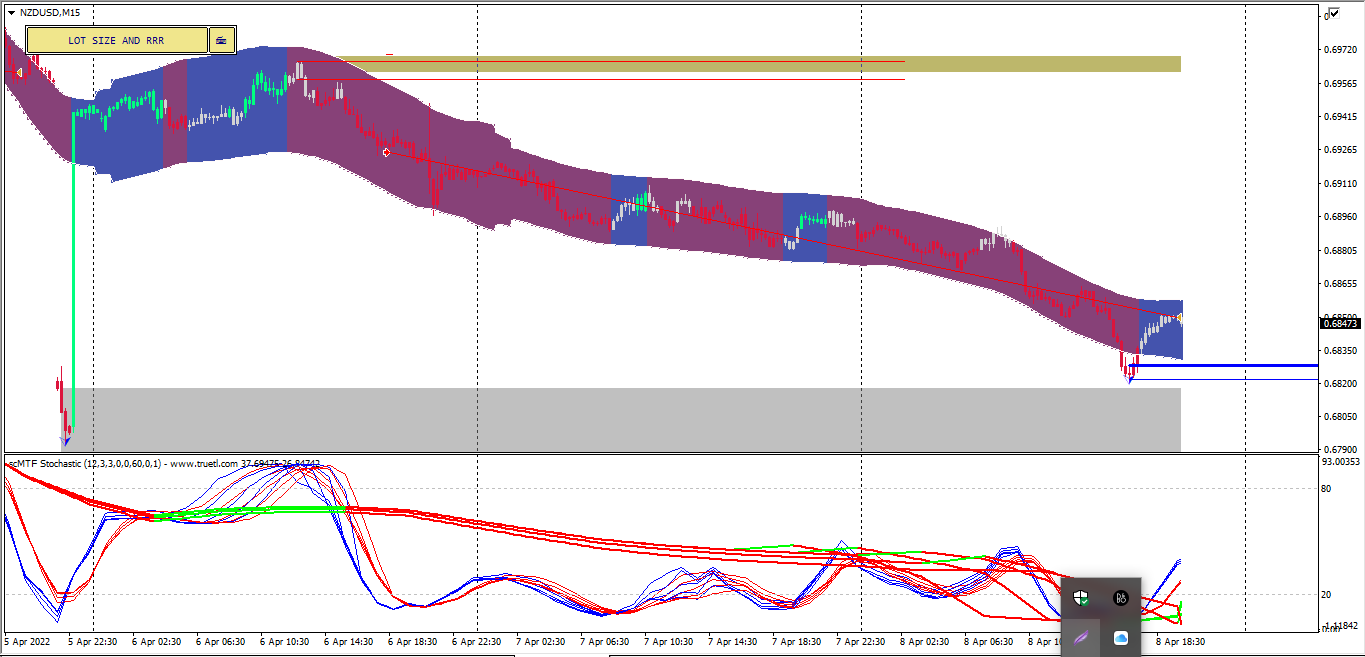
Task: Toggle the checkbox at the chart's top-right corner
Action: click(1333, 12)
